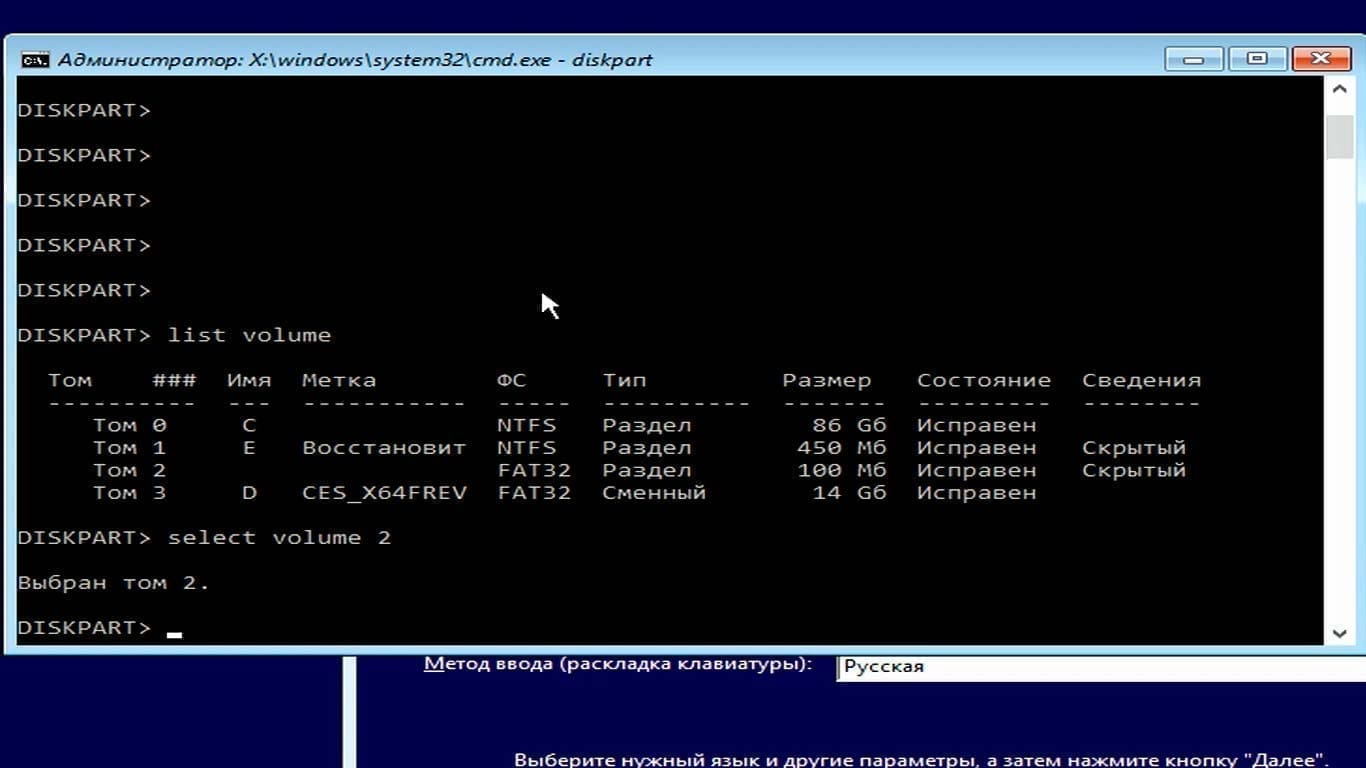Click 'Скрытый' in the Том 2 row
The height and width of the screenshot is (768, 1366).
coord(1134,470)
